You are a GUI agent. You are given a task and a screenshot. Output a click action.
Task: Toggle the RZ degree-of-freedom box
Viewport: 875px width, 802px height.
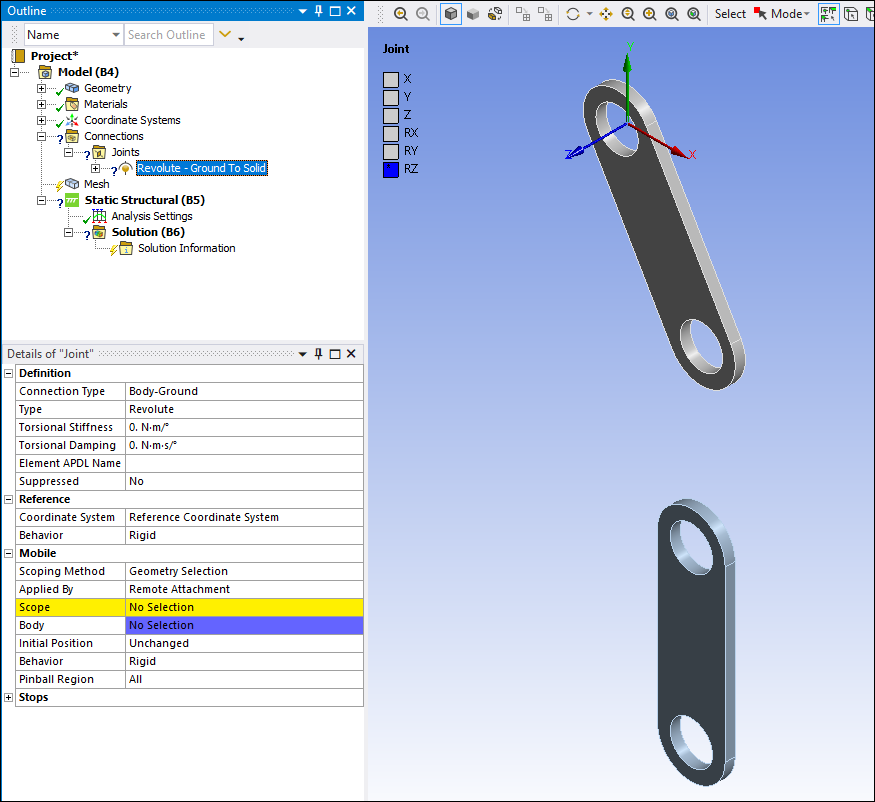(391, 169)
